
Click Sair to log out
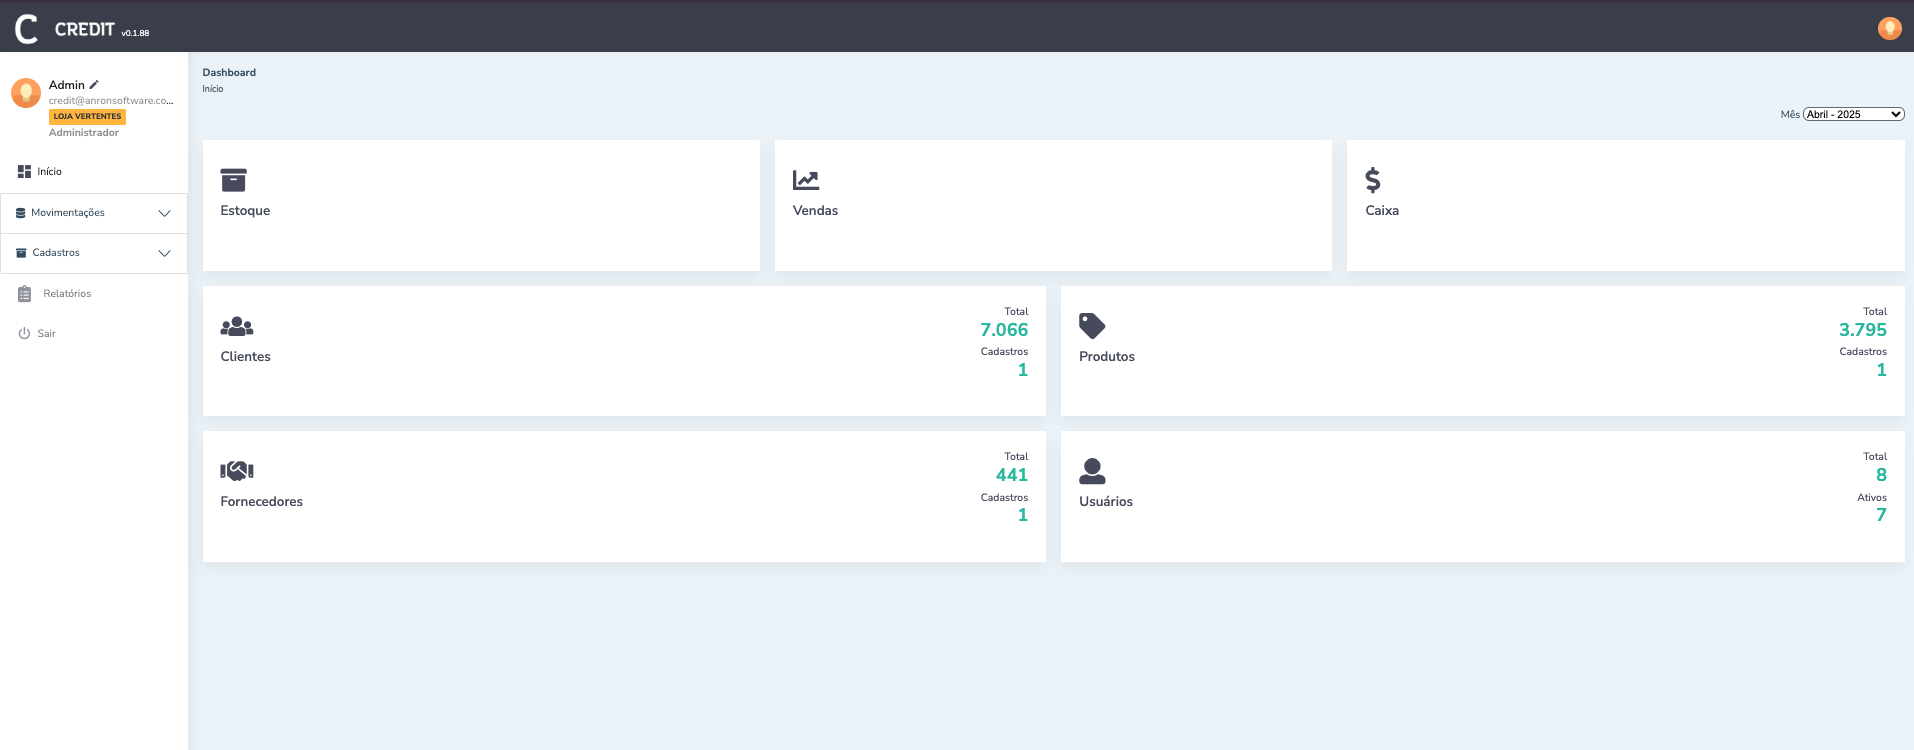(46, 334)
